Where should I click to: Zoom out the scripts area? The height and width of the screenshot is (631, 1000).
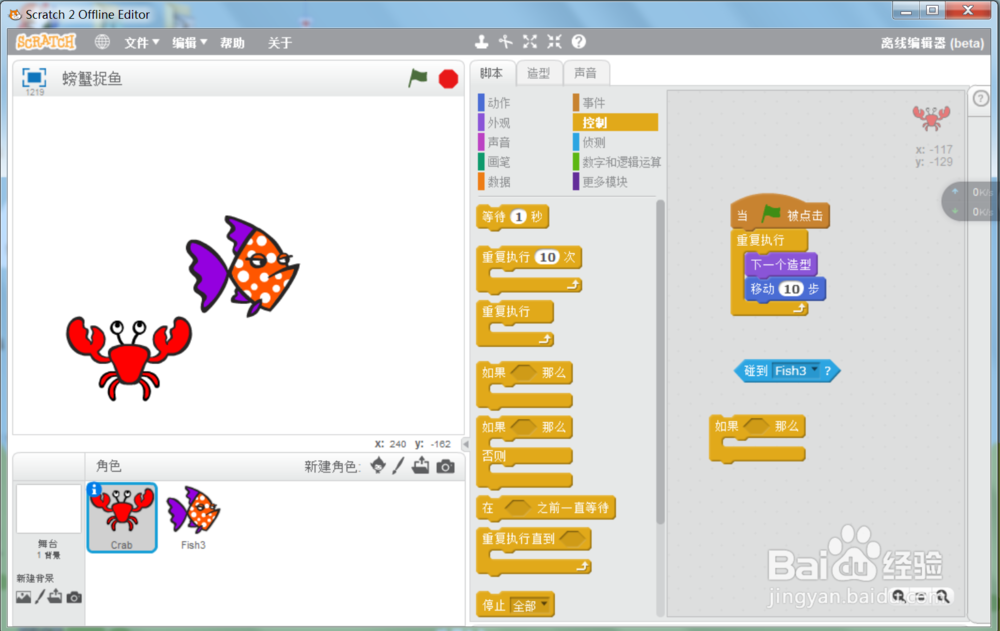point(898,596)
